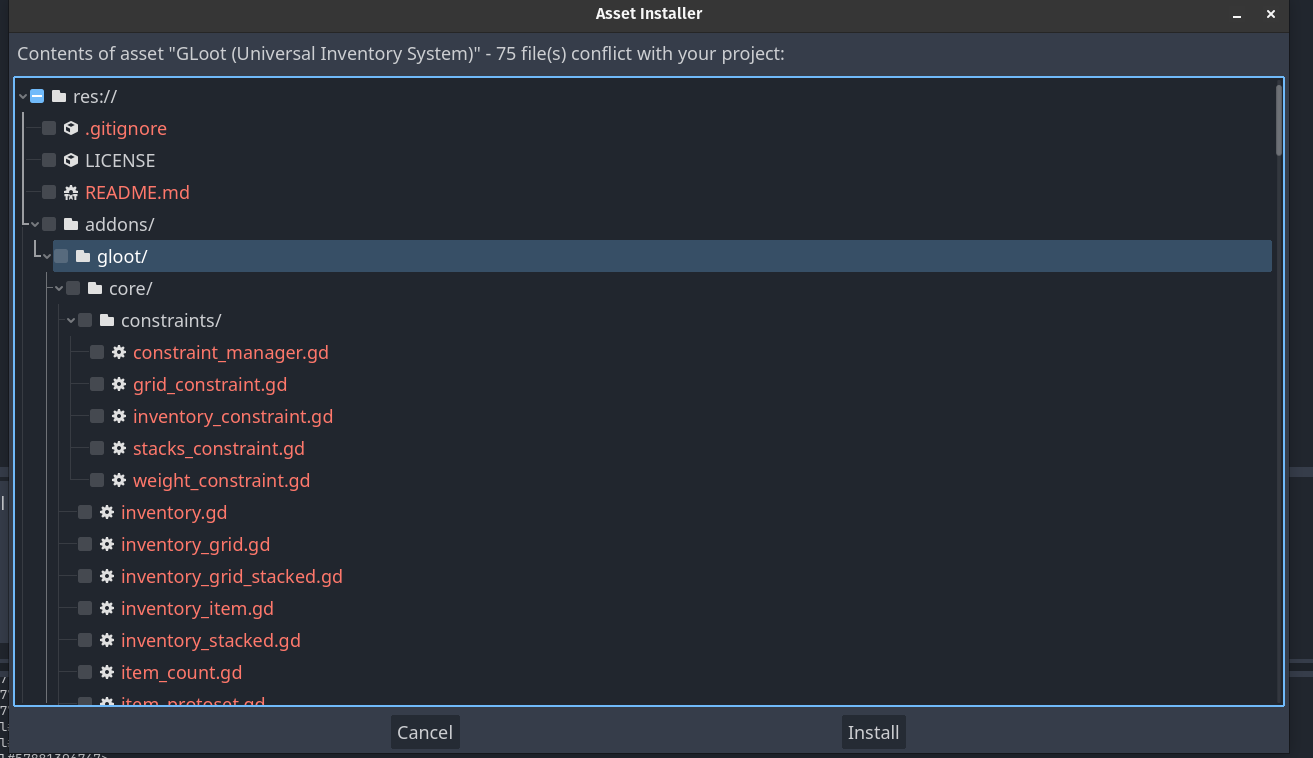Click the script icon beside README.md
This screenshot has height=758, width=1313.
(x=70, y=192)
